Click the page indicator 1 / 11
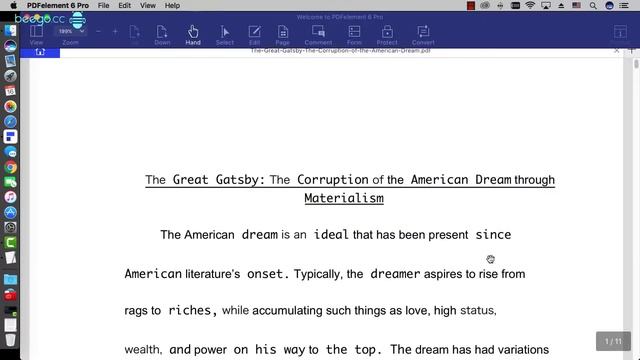Viewport: 640px width, 360px height. coord(613,341)
